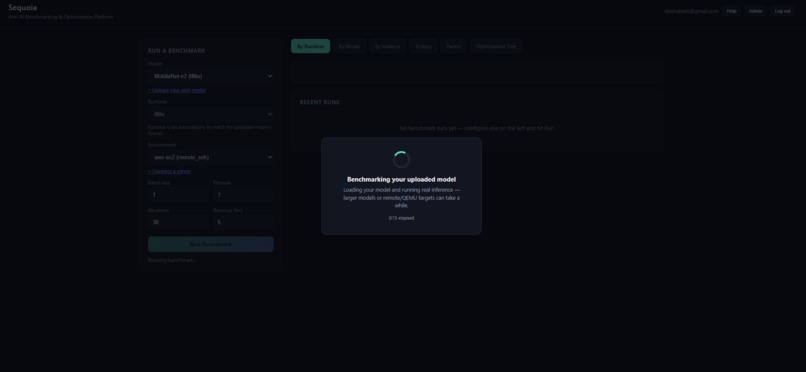Click the Log out button

783,11
